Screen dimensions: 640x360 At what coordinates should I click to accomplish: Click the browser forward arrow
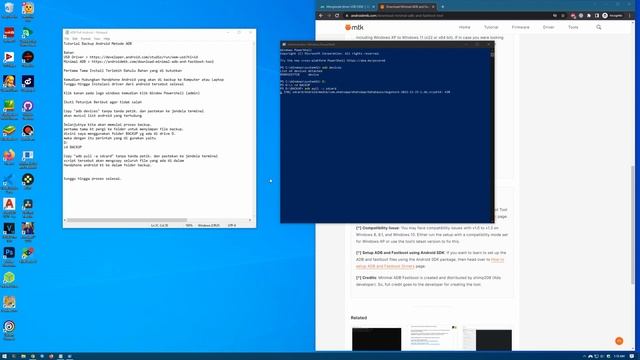(329, 16)
